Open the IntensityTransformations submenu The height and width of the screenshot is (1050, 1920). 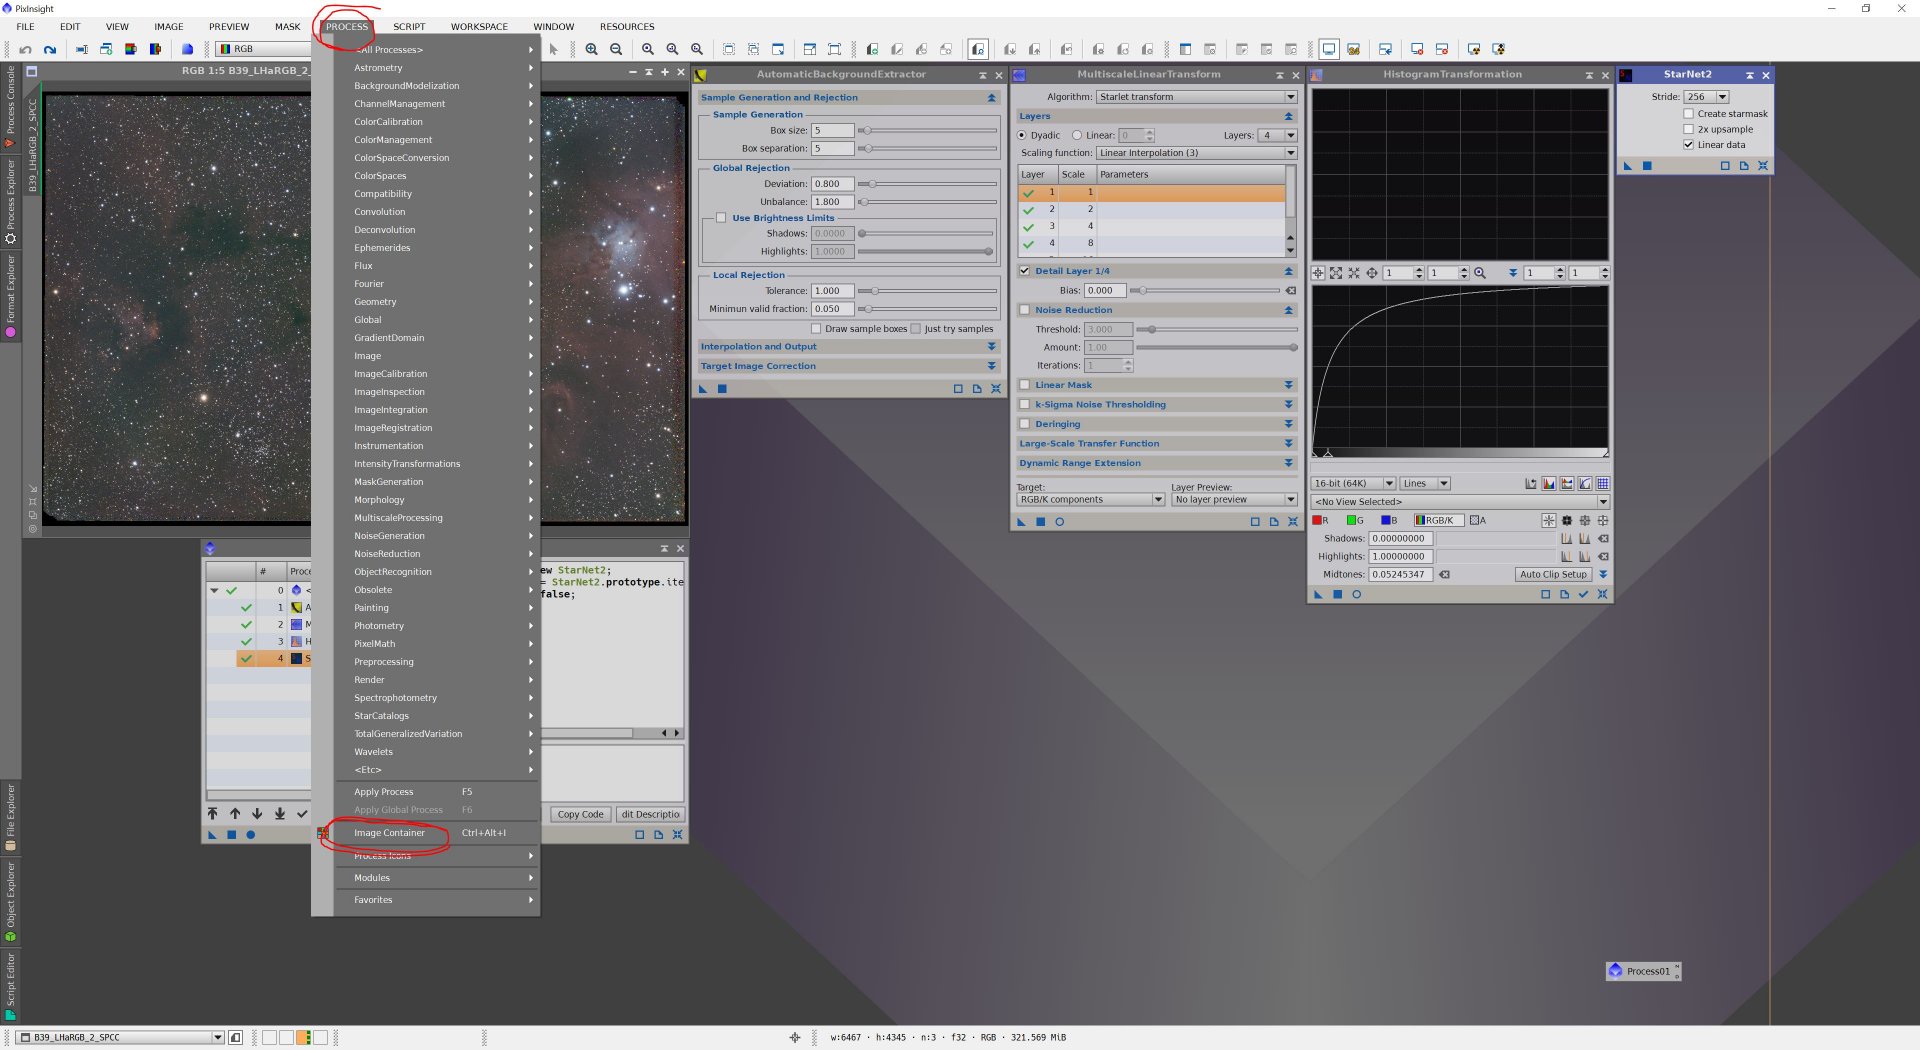pos(437,464)
